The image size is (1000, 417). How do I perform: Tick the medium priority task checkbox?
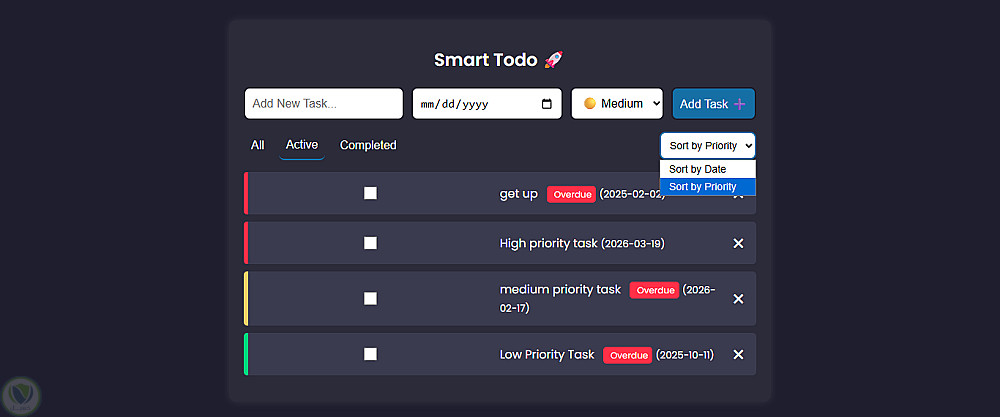pyautogui.click(x=370, y=298)
